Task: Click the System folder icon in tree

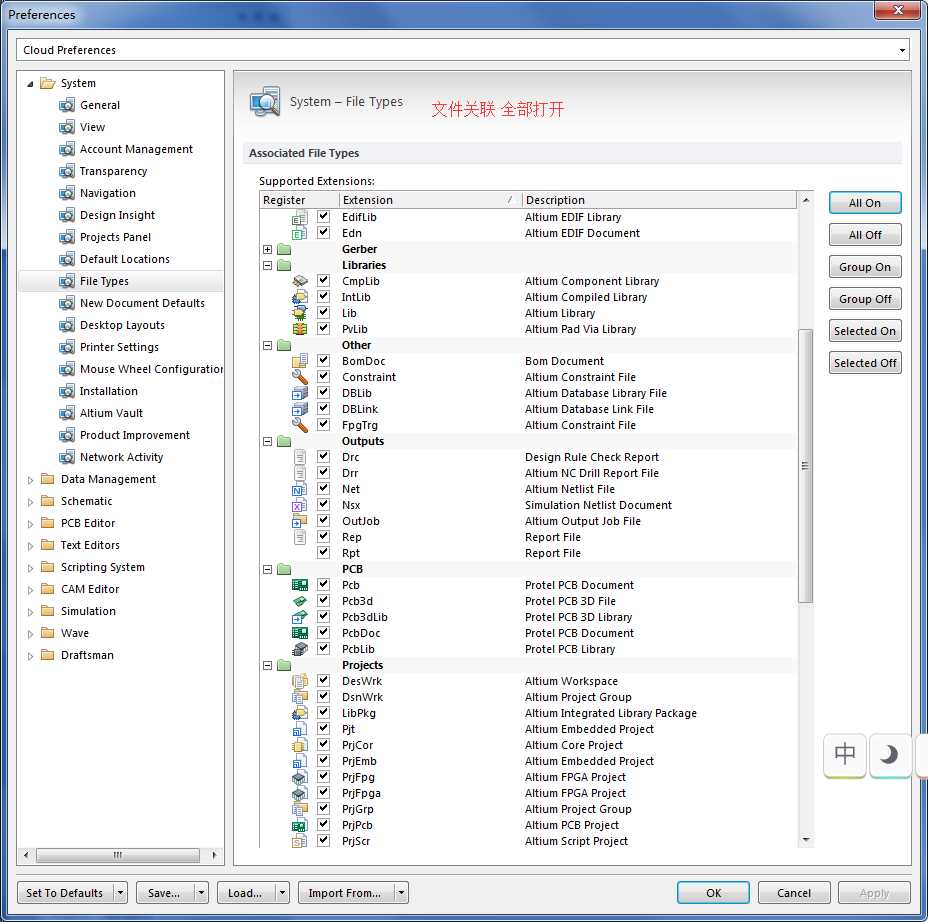Action: tap(47, 83)
